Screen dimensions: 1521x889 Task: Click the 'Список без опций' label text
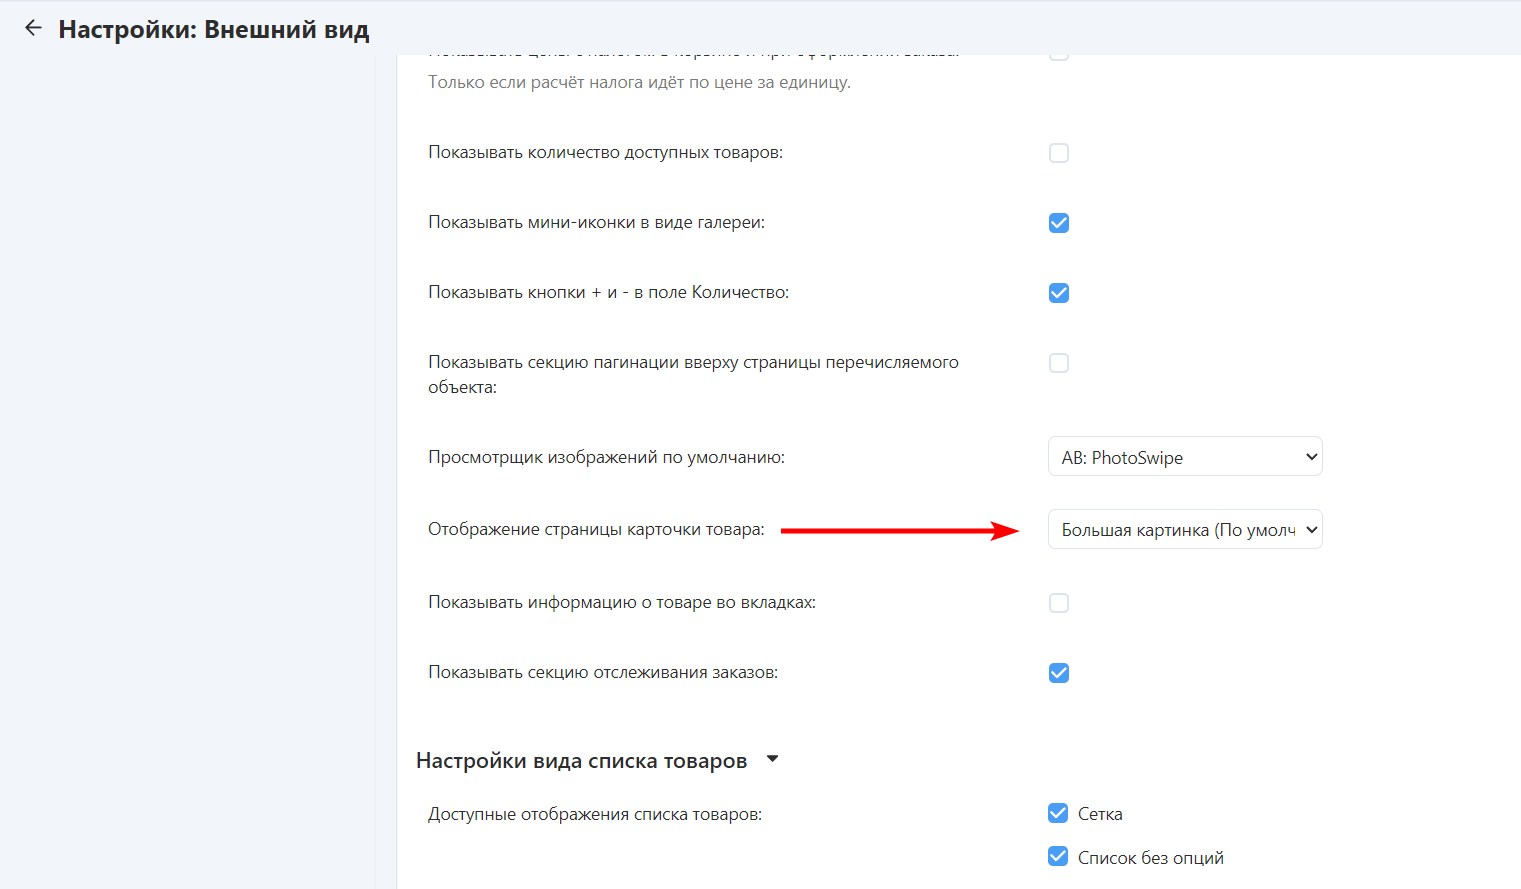1150,857
